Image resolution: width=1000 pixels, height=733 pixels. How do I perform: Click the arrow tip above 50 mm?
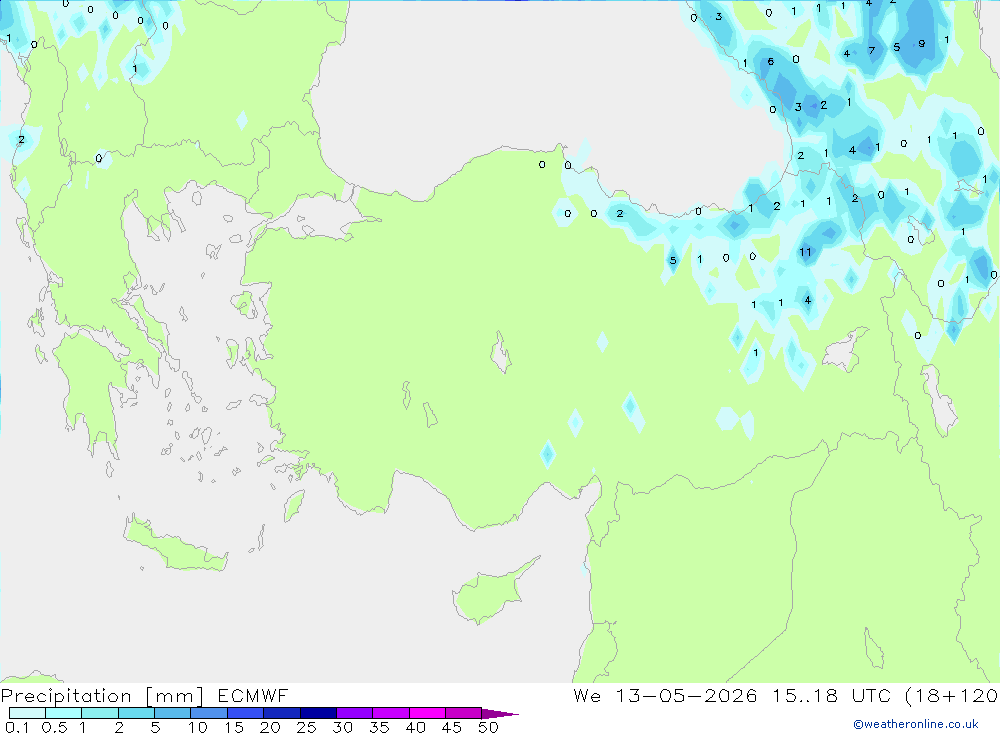click(500, 714)
